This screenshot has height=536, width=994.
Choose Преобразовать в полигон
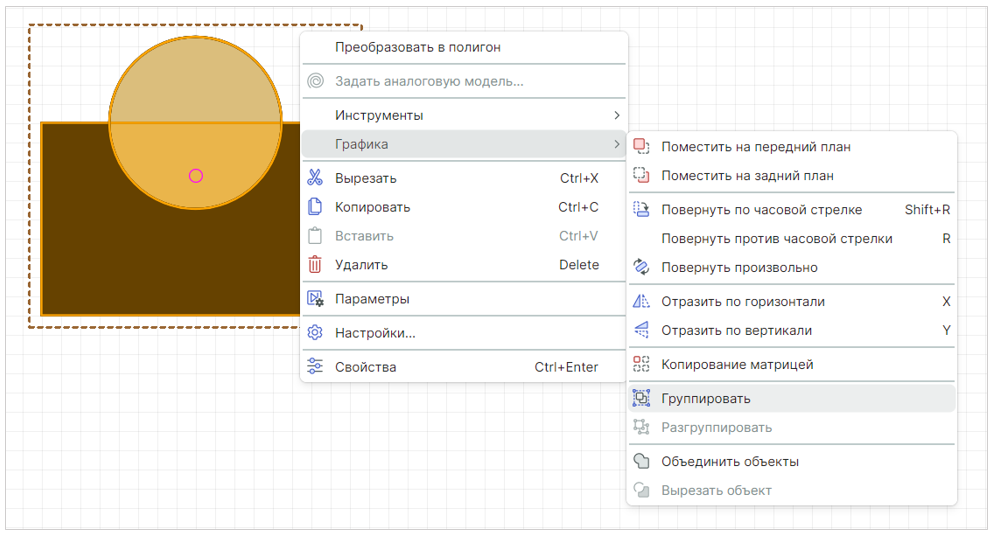(418, 47)
